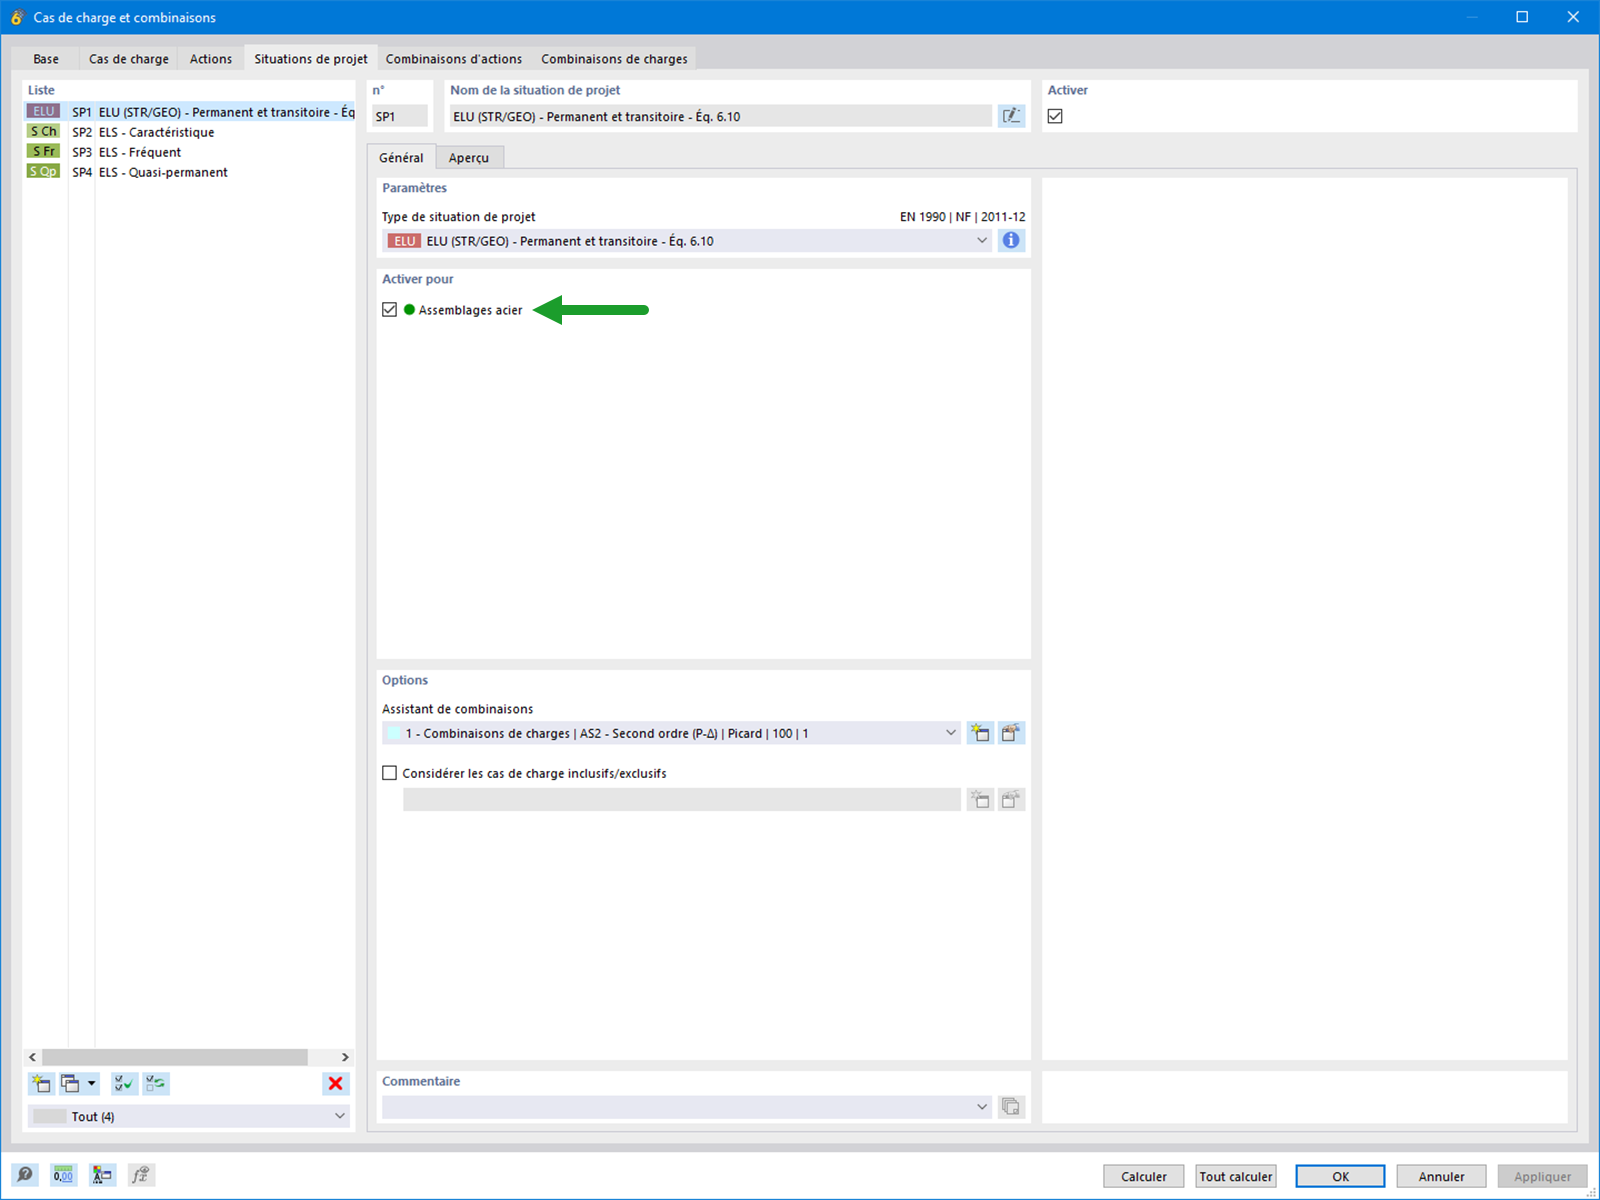Edit the selected combination wizard
Viewport: 1600px width, 1200px height.
click(x=1011, y=733)
